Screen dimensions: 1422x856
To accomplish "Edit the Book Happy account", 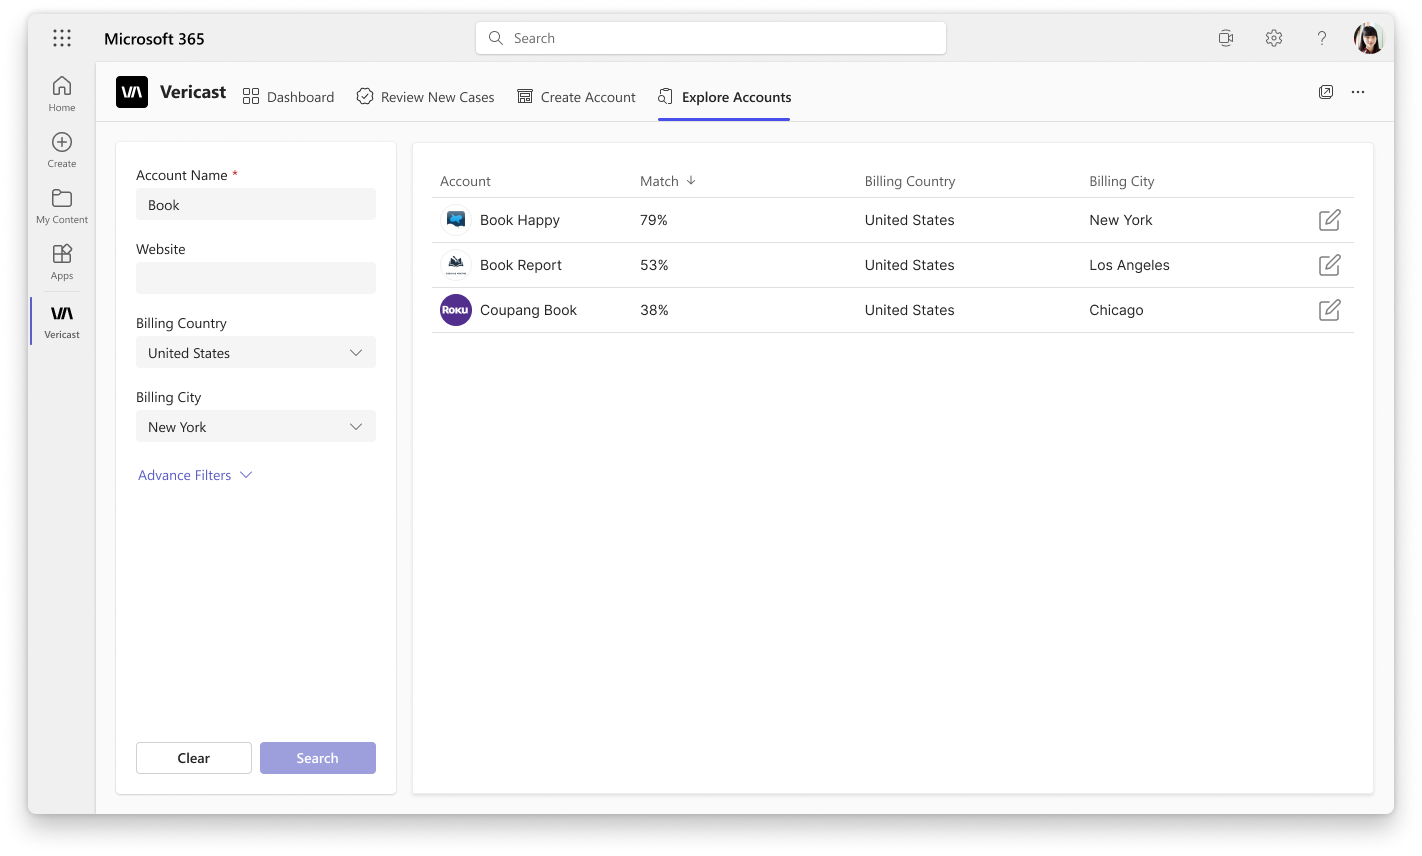I will pyautogui.click(x=1330, y=220).
